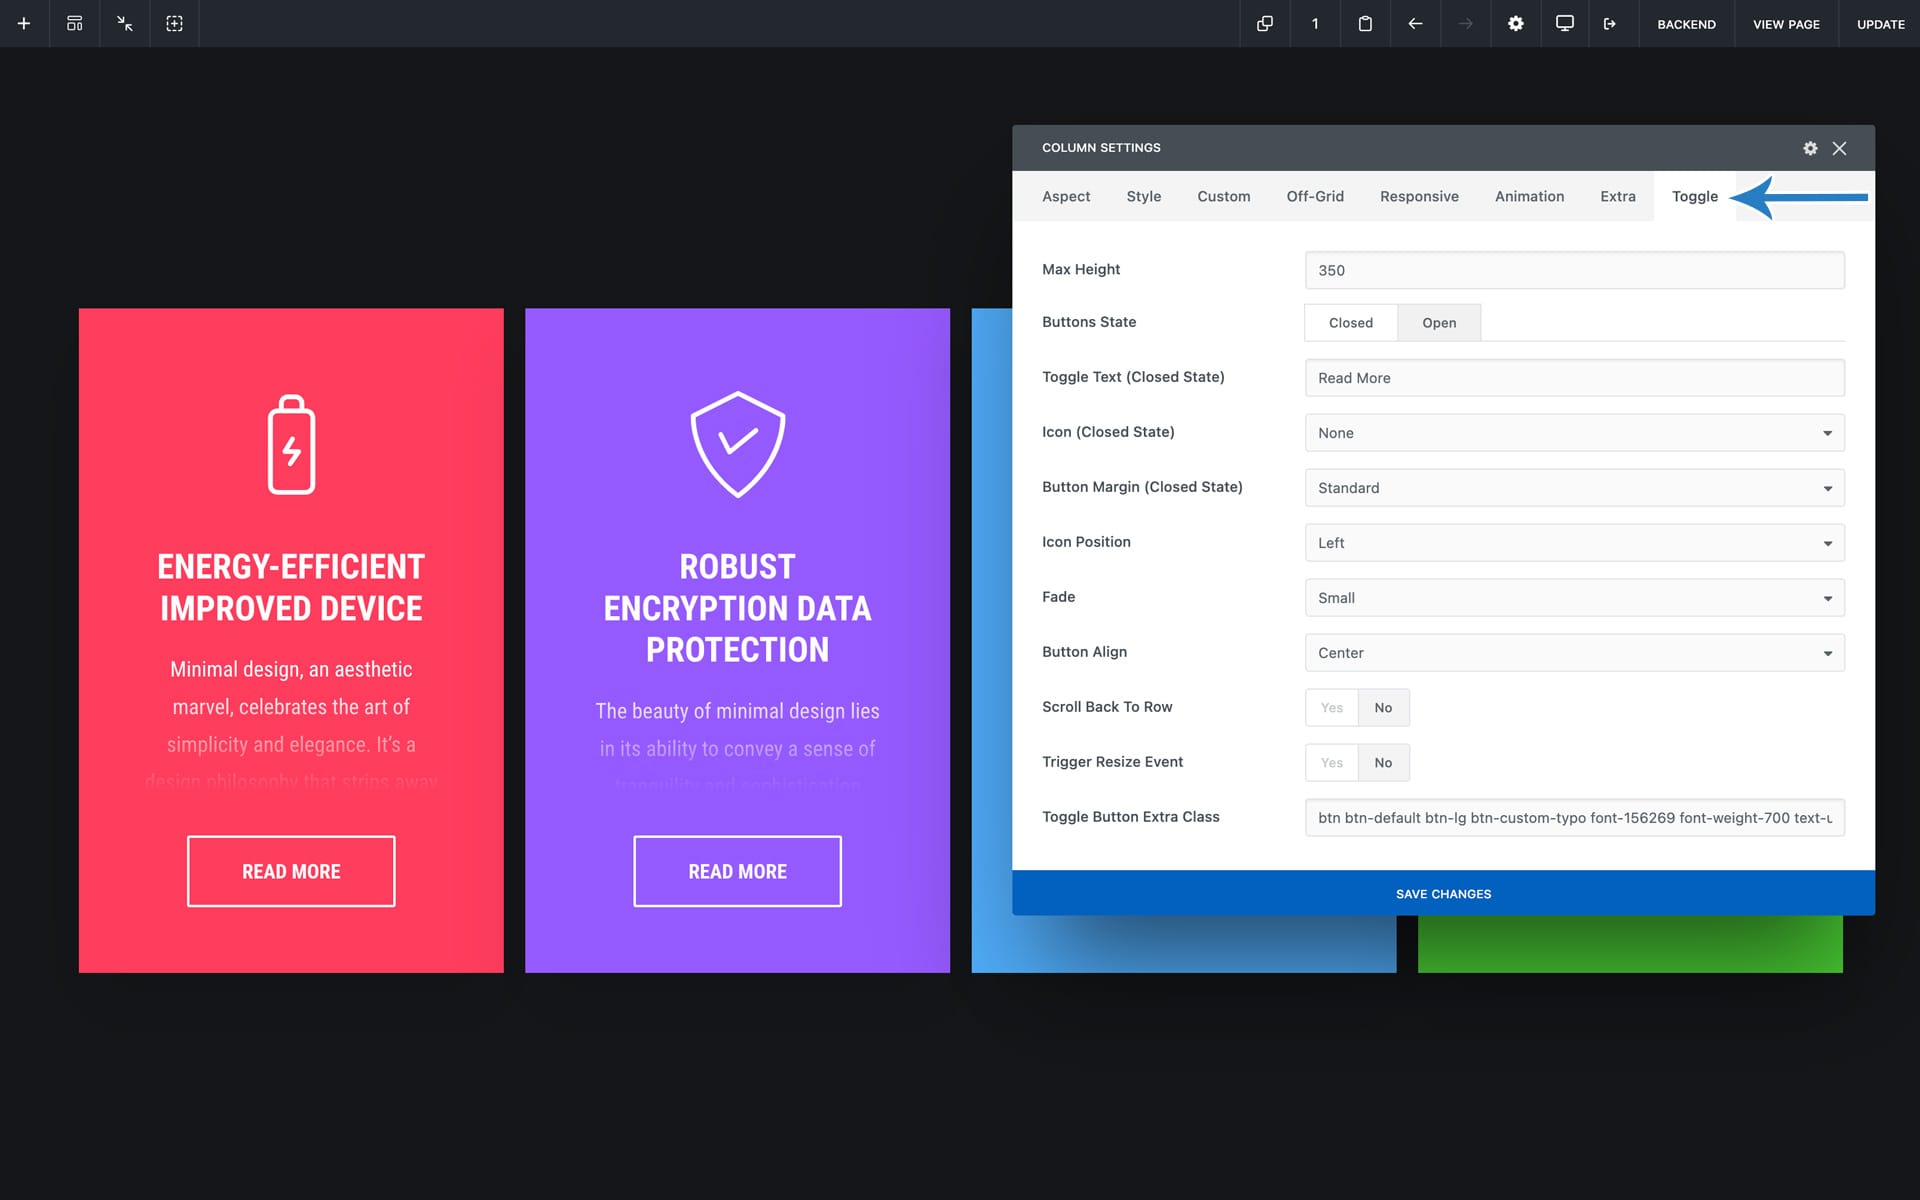The width and height of the screenshot is (1920, 1200).
Task: Click the Max Height input field
Action: tap(1574, 270)
